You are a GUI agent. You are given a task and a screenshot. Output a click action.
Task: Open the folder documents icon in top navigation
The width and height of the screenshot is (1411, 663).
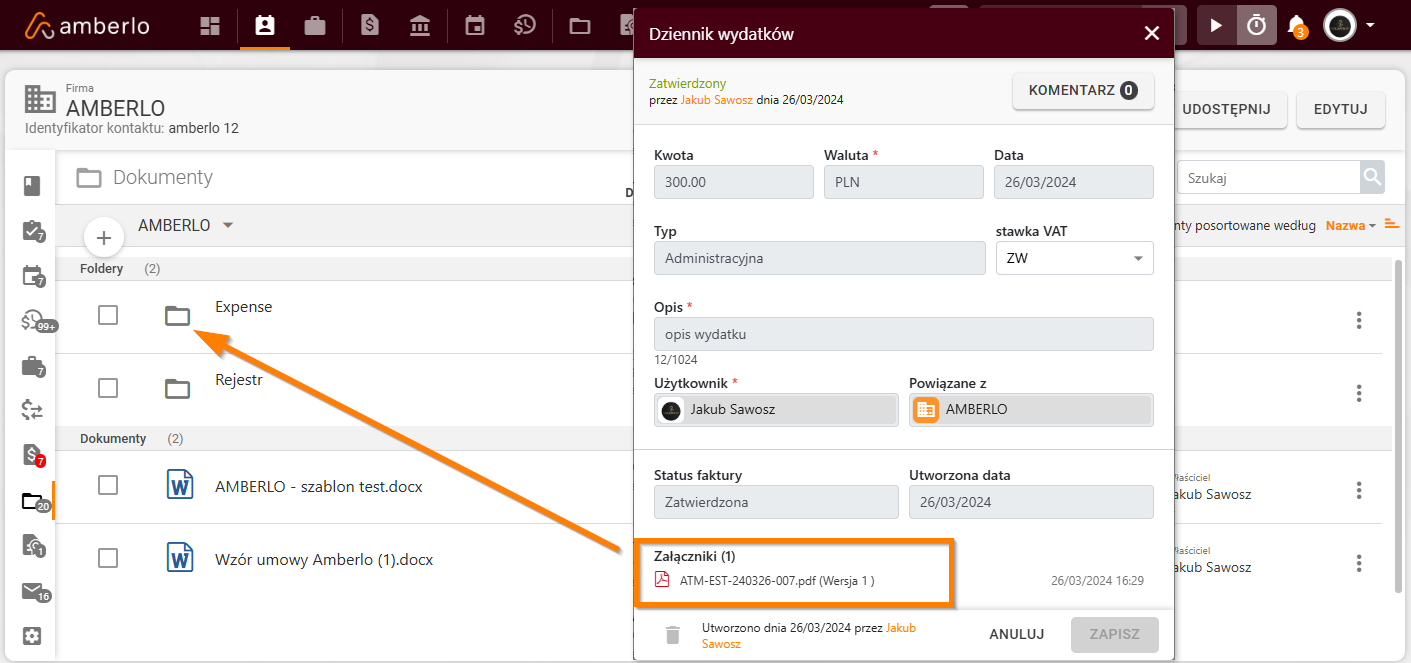tap(580, 26)
